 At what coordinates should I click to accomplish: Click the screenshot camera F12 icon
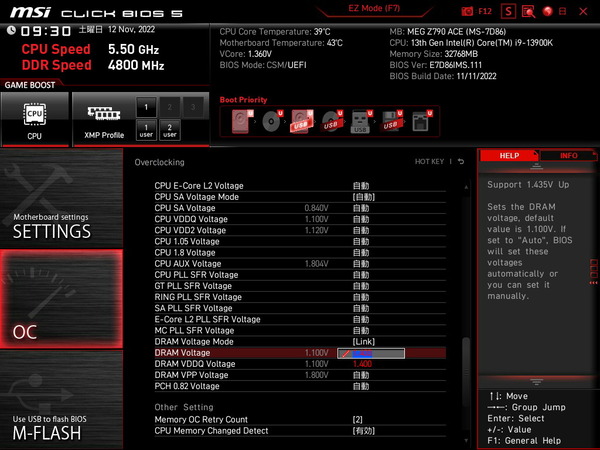pos(476,11)
